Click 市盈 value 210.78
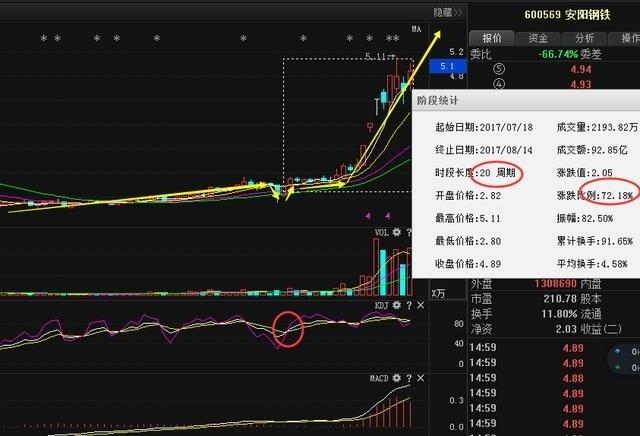 point(560,298)
